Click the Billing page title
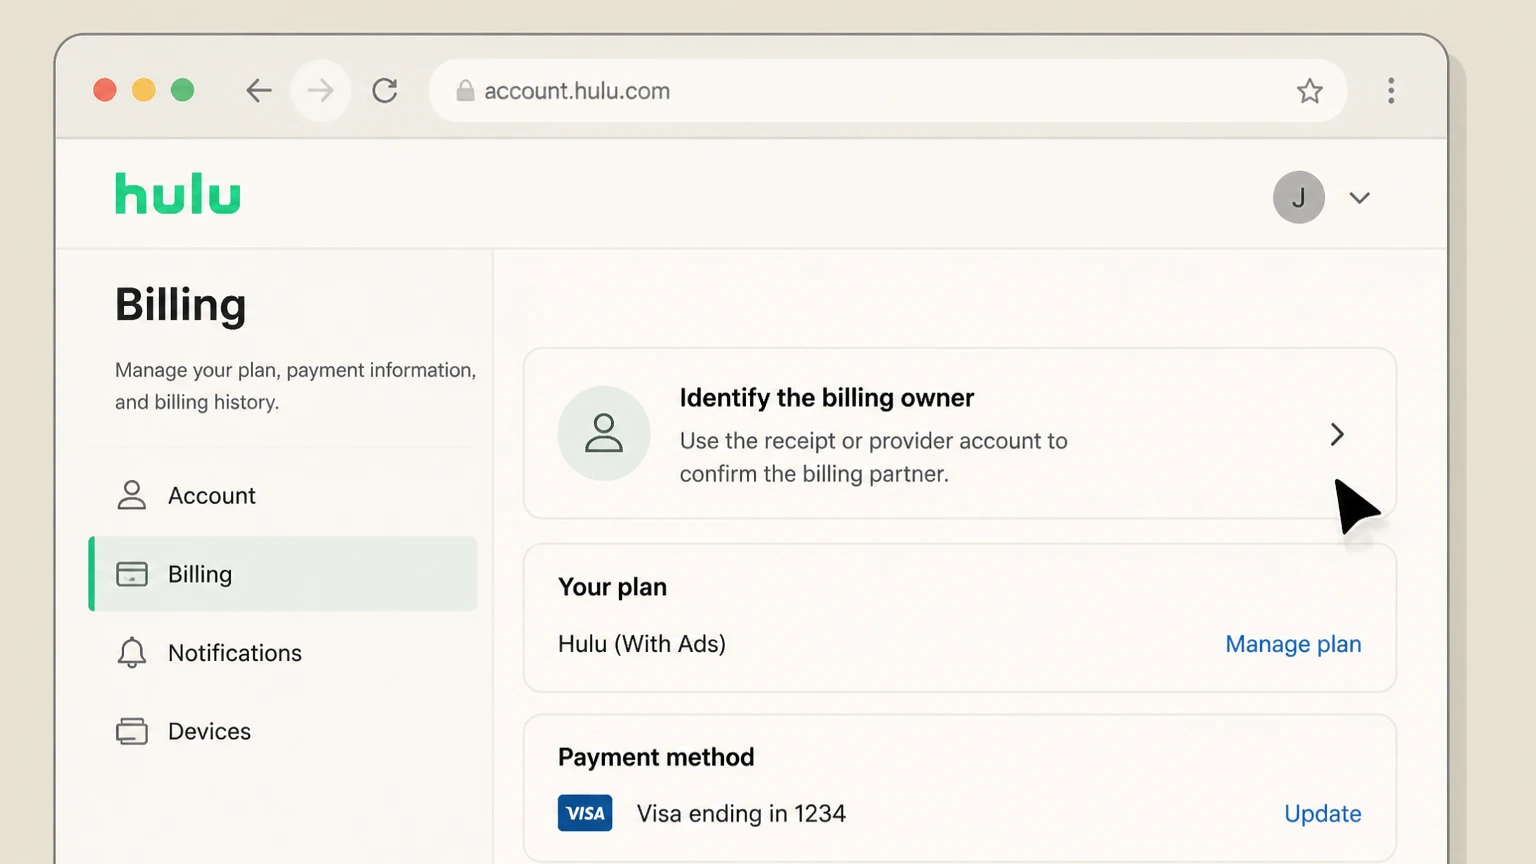This screenshot has width=1536, height=864. point(180,305)
